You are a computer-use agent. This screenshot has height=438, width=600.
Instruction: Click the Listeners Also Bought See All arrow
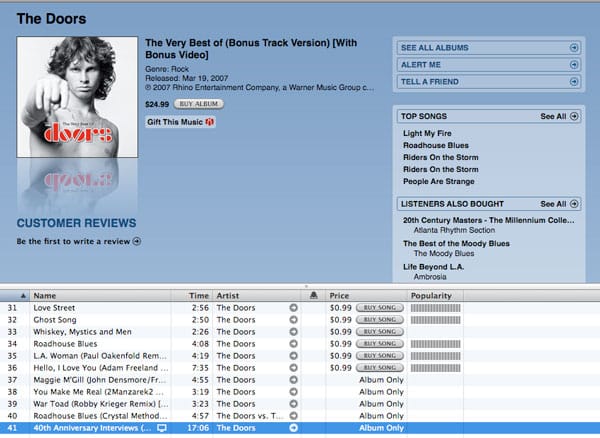pos(574,204)
